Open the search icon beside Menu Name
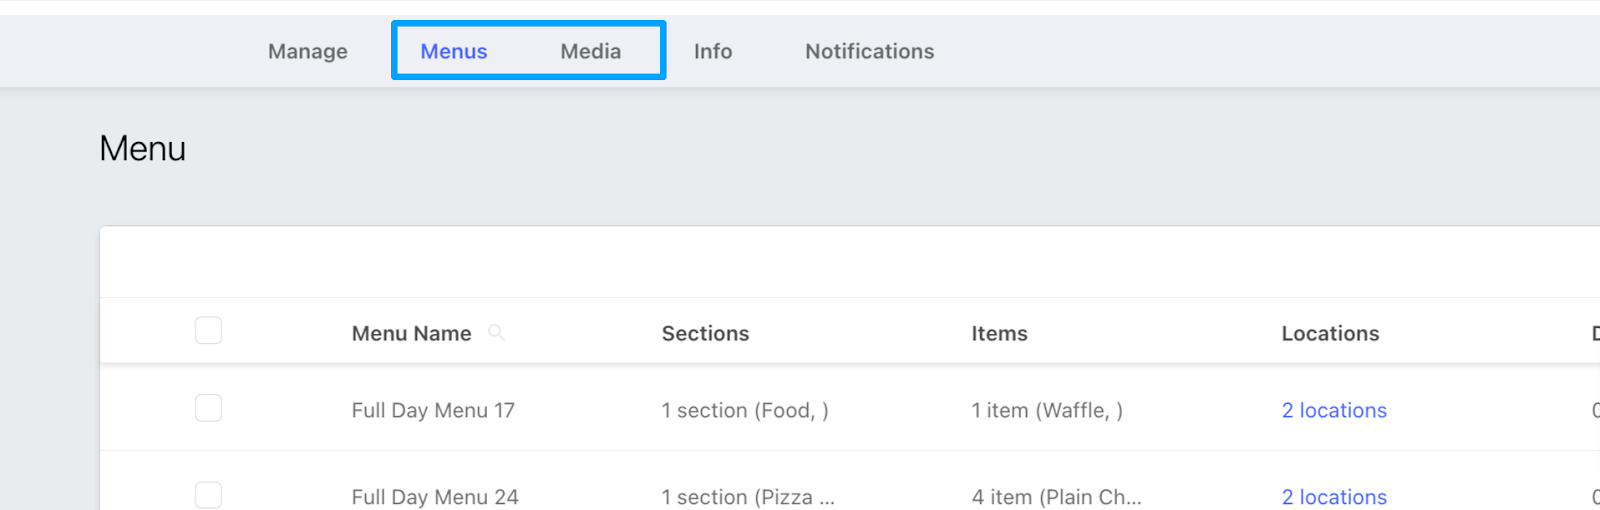Viewport: 1600px width, 510px height. click(x=496, y=333)
